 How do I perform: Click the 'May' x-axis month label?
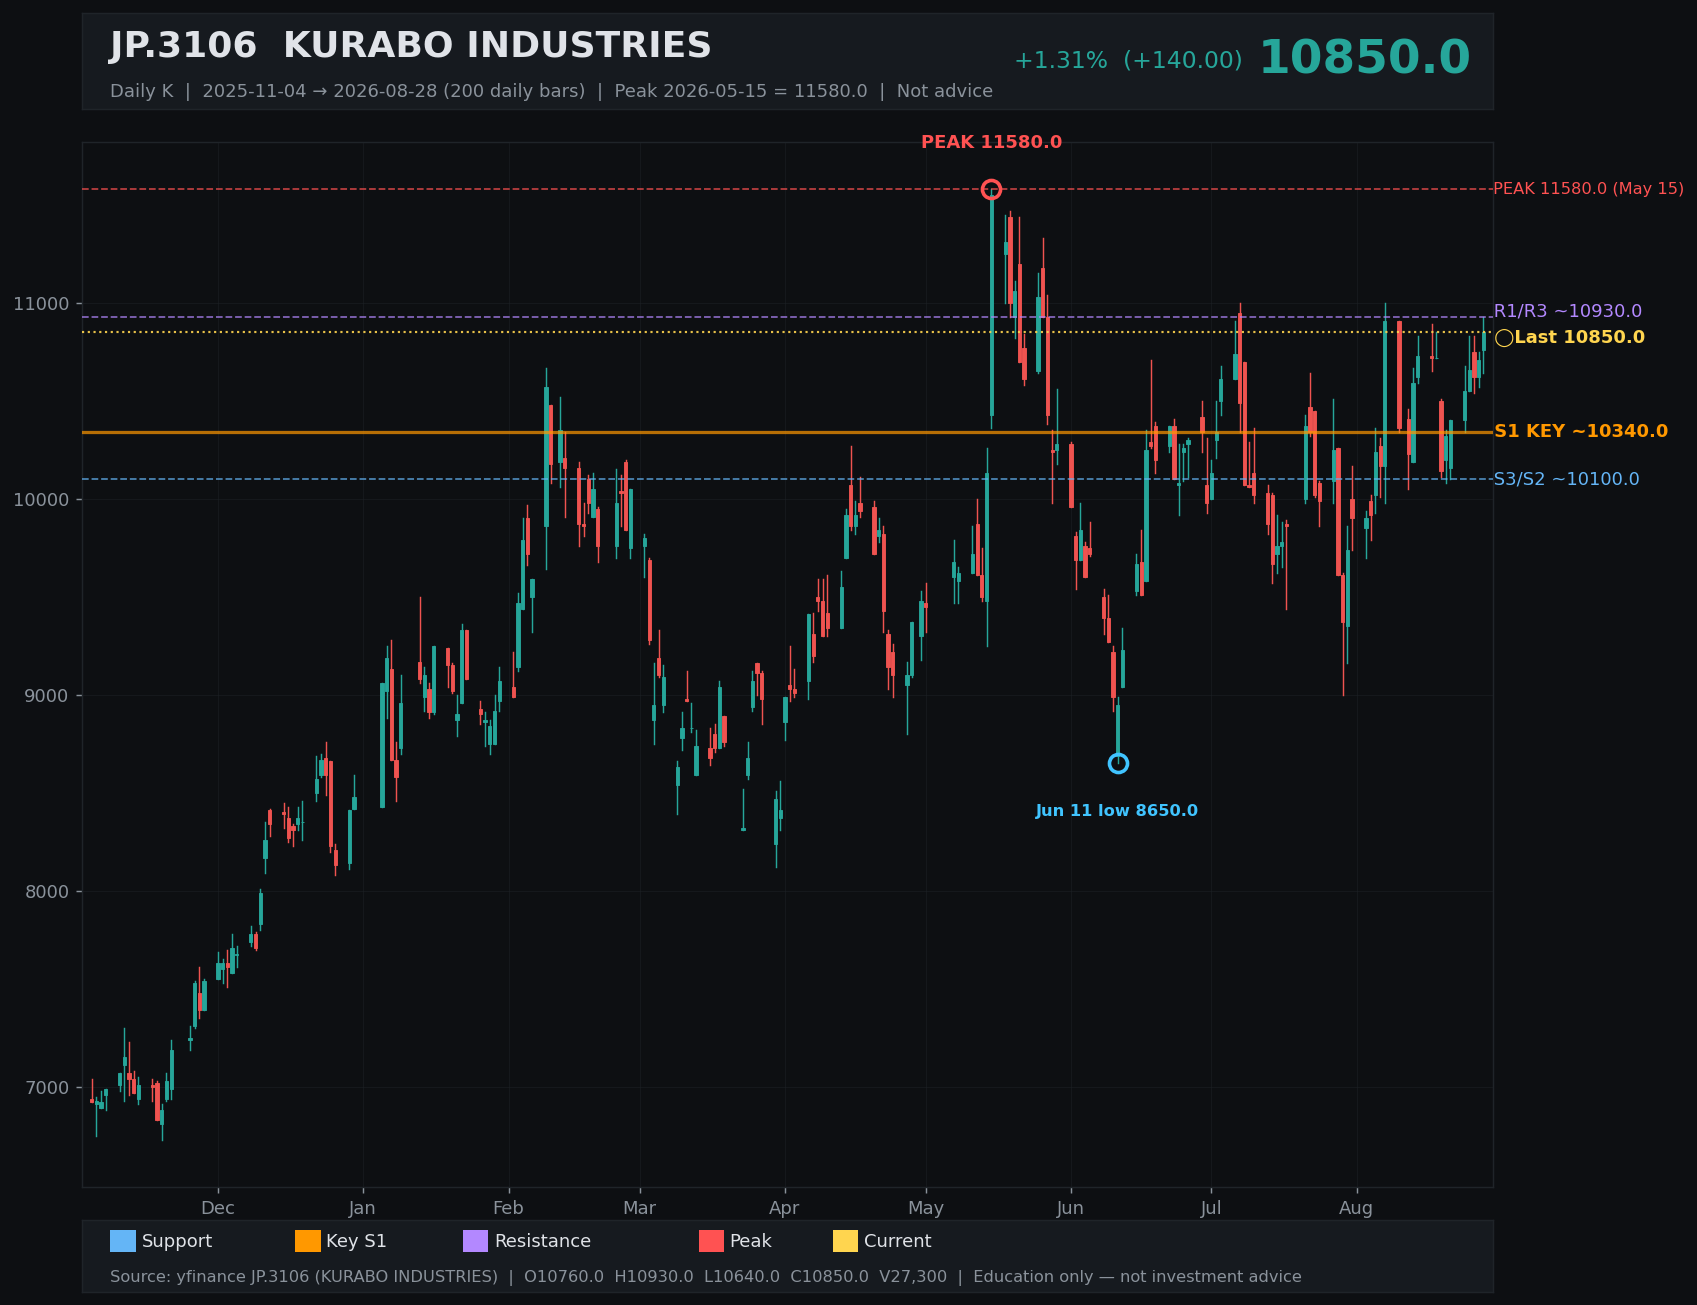pyautogui.click(x=926, y=1208)
